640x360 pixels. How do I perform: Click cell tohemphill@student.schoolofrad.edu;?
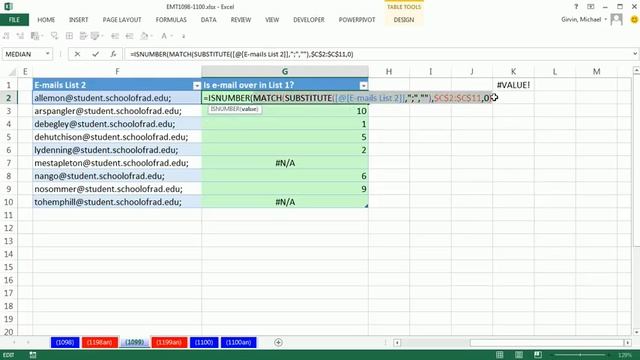click(117, 202)
